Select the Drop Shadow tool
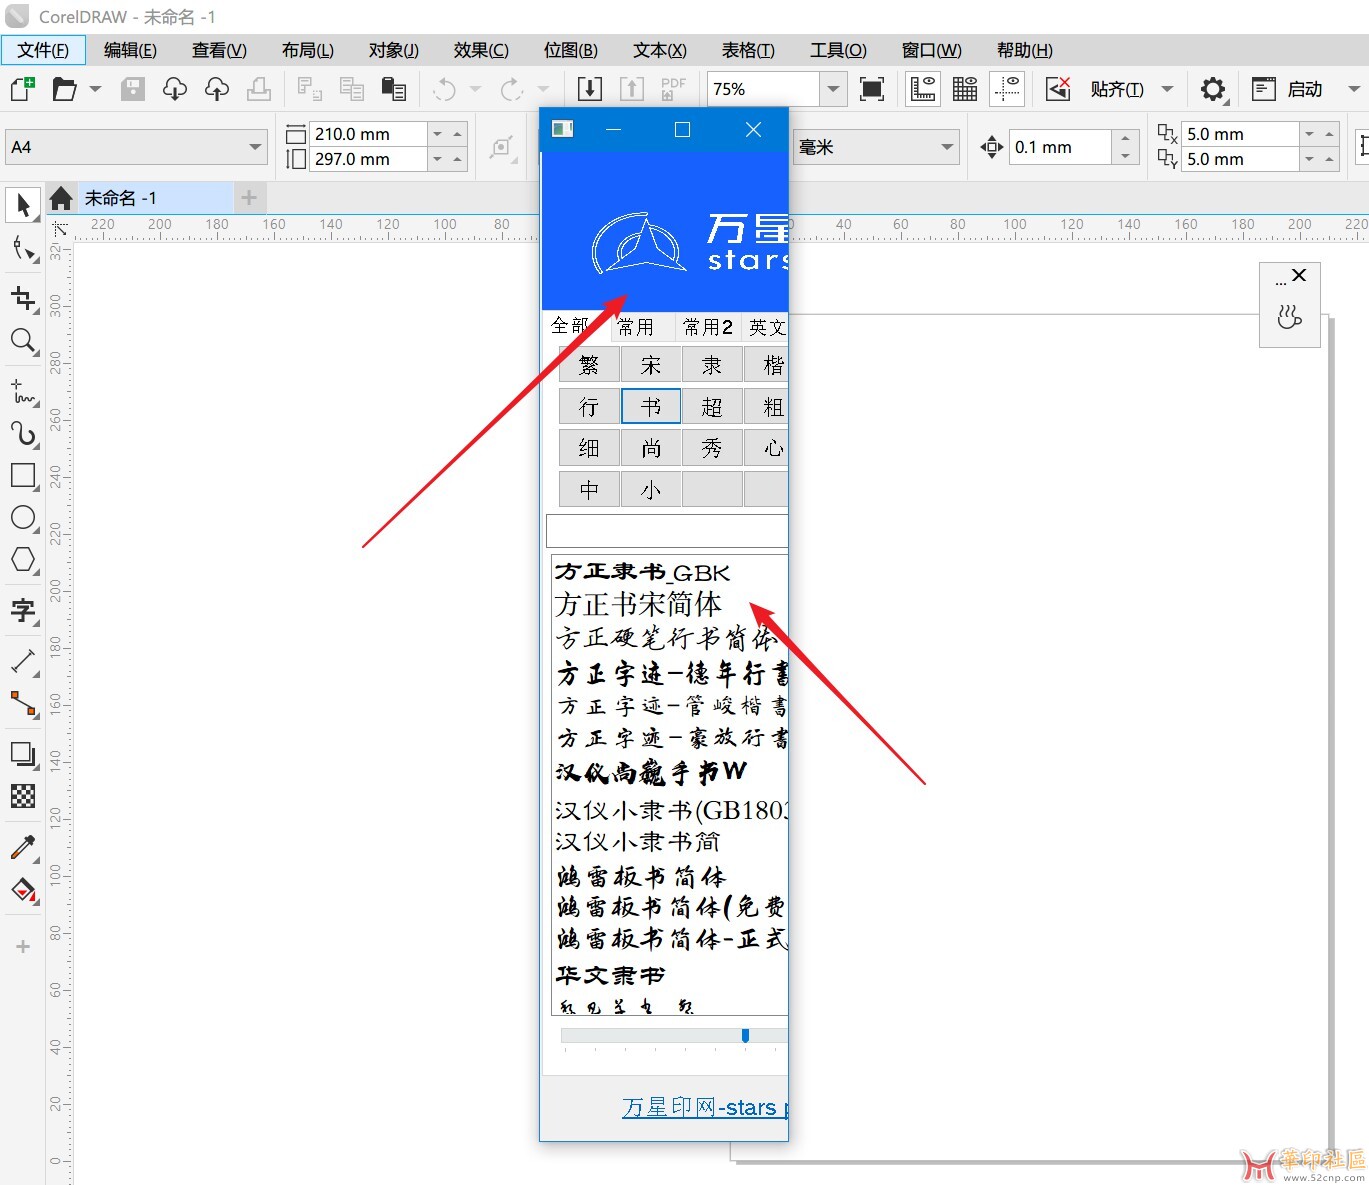The image size is (1369, 1185). [23, 754]
